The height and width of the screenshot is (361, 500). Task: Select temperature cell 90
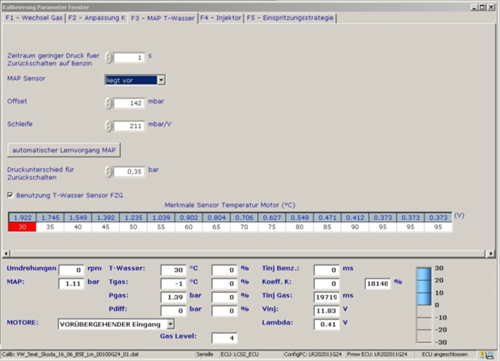(355, 227)
